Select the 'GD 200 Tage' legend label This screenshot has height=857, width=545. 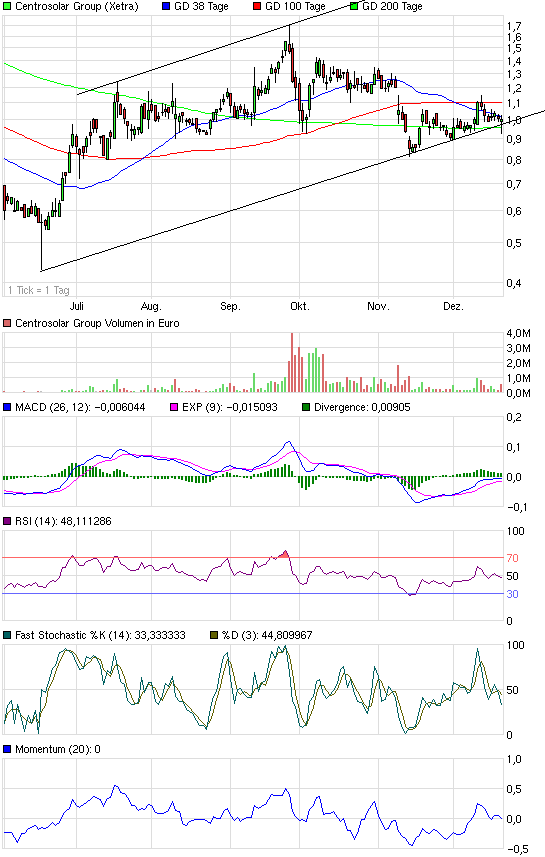coord(392,7)
